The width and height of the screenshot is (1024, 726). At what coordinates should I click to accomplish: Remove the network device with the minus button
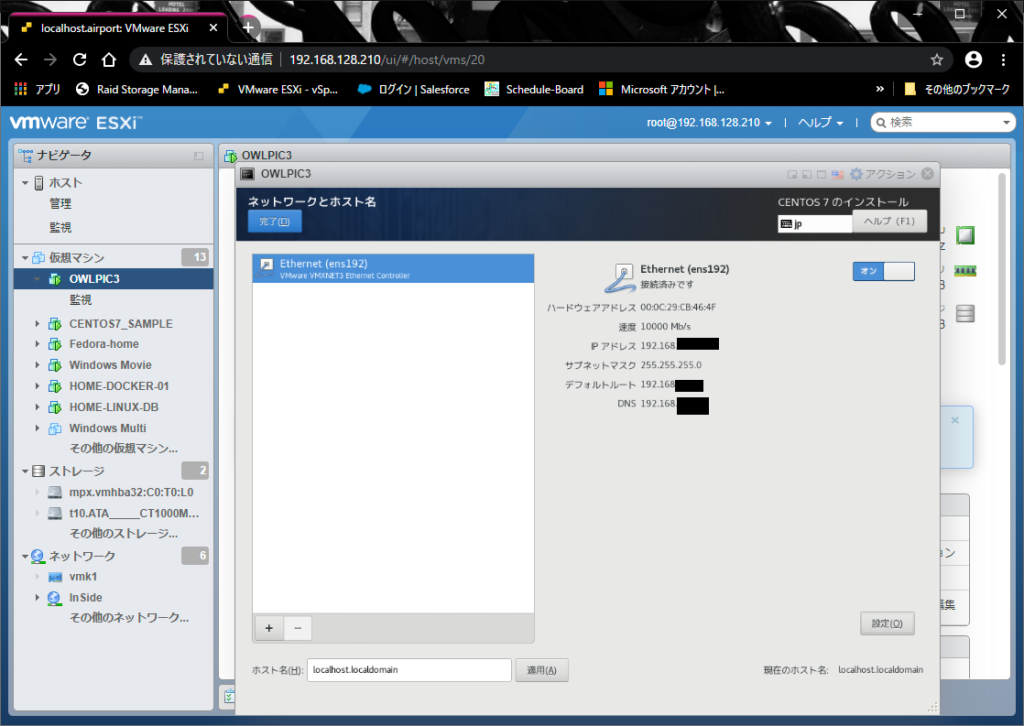pos(298,628)
